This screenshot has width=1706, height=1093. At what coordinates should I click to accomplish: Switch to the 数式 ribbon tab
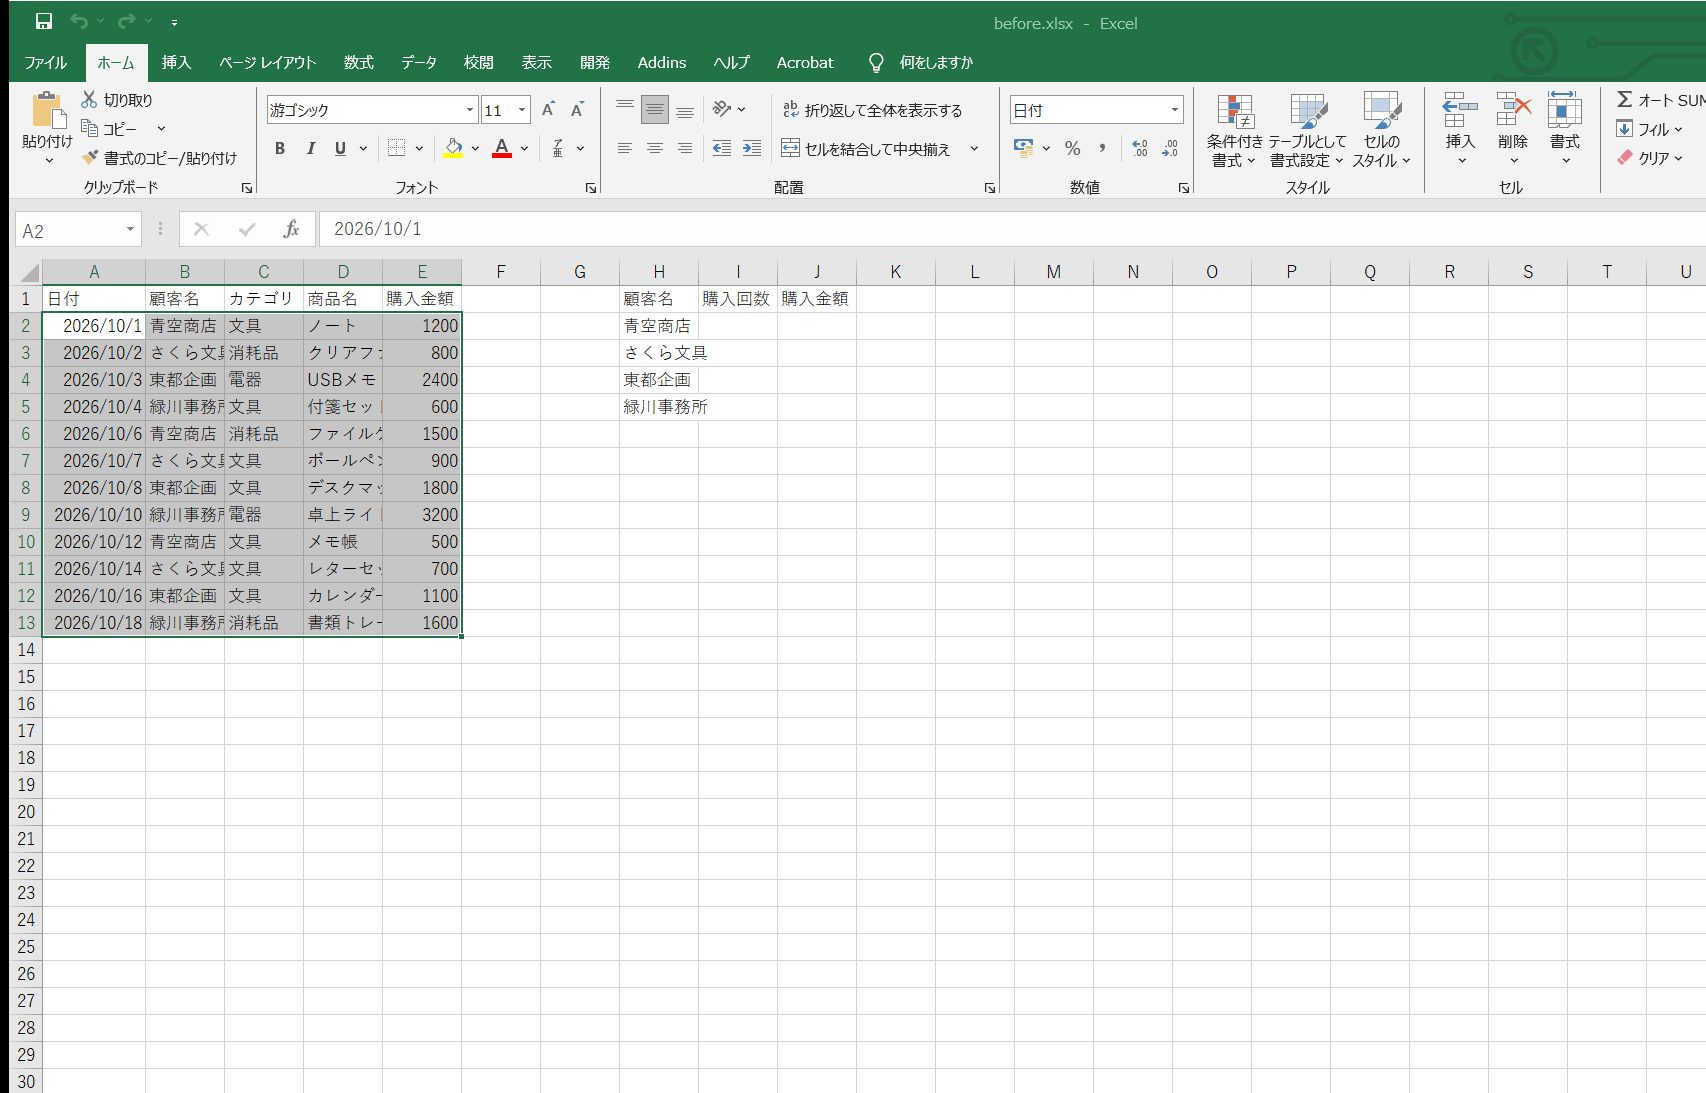pyautogui.click(x=358, y=62)
